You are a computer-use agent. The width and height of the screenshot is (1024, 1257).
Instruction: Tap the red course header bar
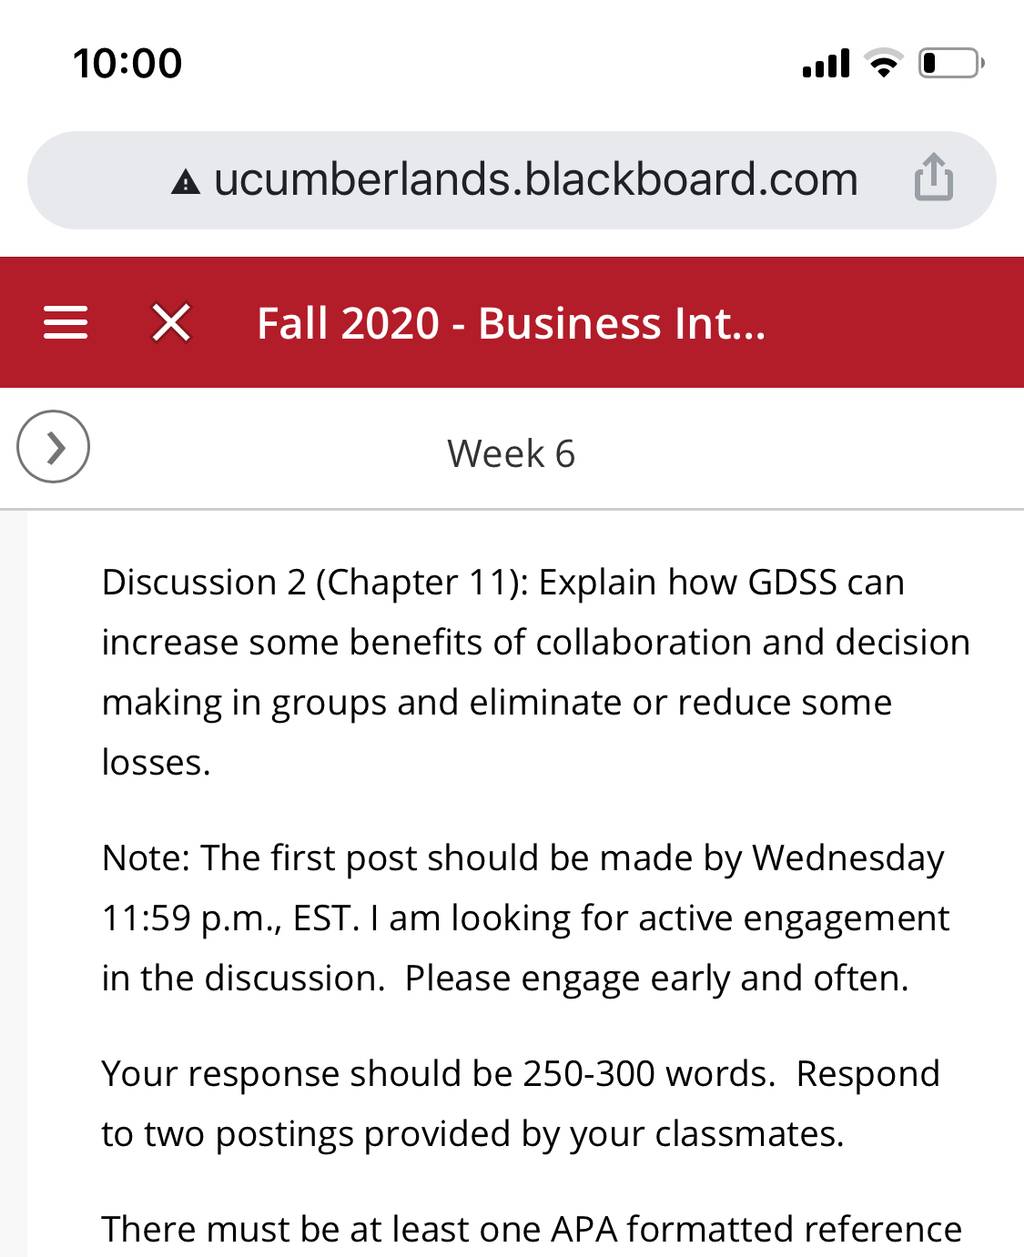click(512, 322)
